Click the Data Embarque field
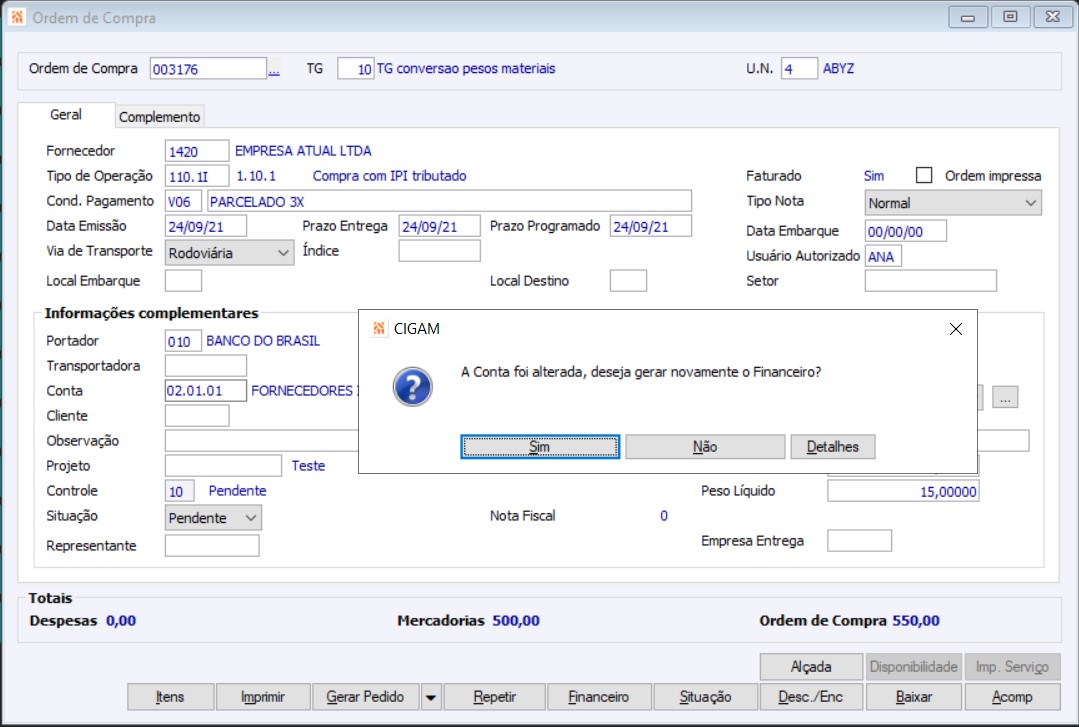Viewport: 1079px width, 727px height. point(906,231)
